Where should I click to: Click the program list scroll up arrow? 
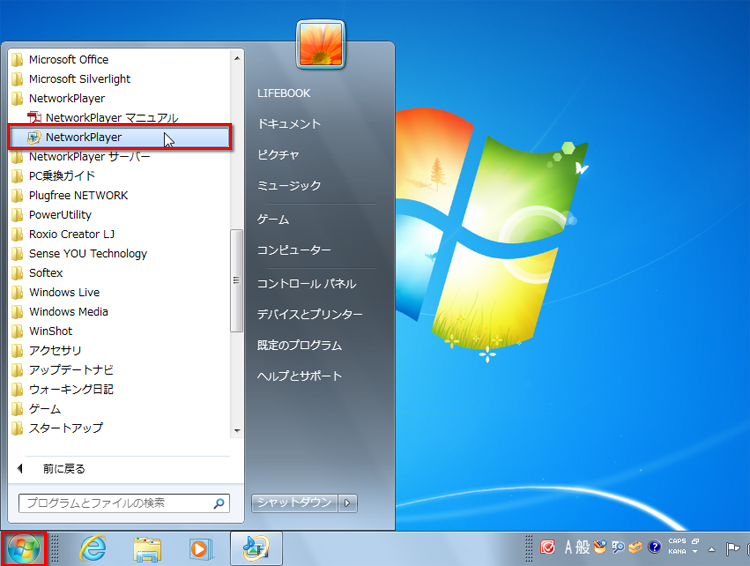click(x=237, y=58)
